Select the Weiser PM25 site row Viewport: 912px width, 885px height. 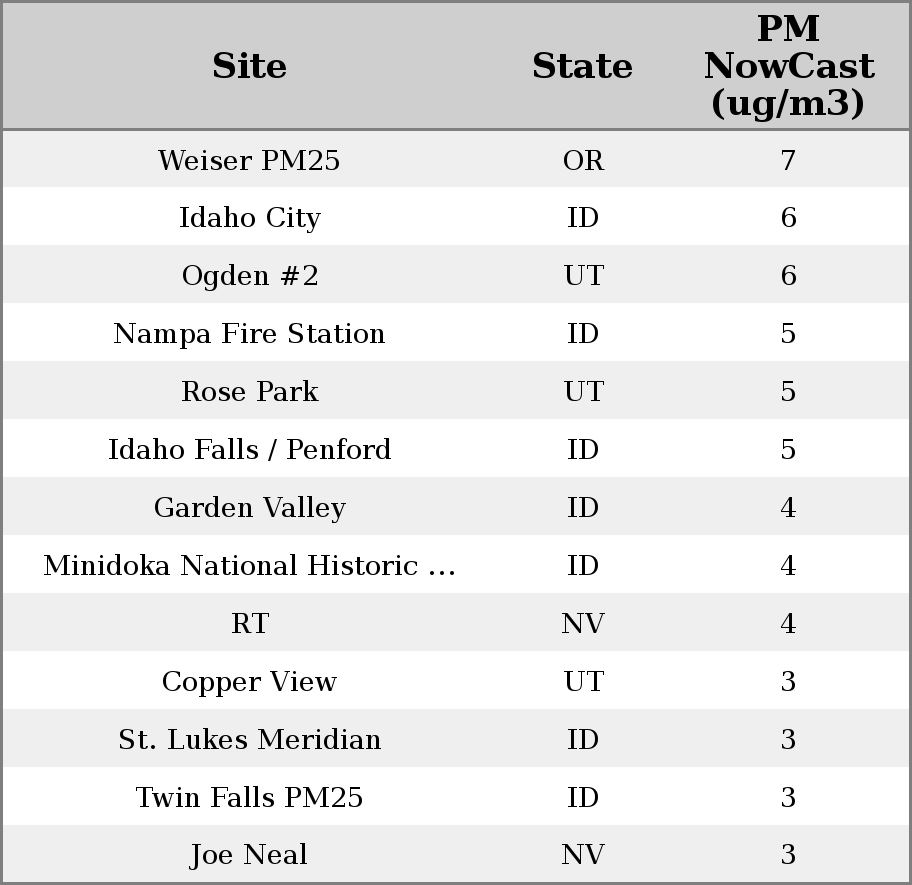[x=249, y=160]
